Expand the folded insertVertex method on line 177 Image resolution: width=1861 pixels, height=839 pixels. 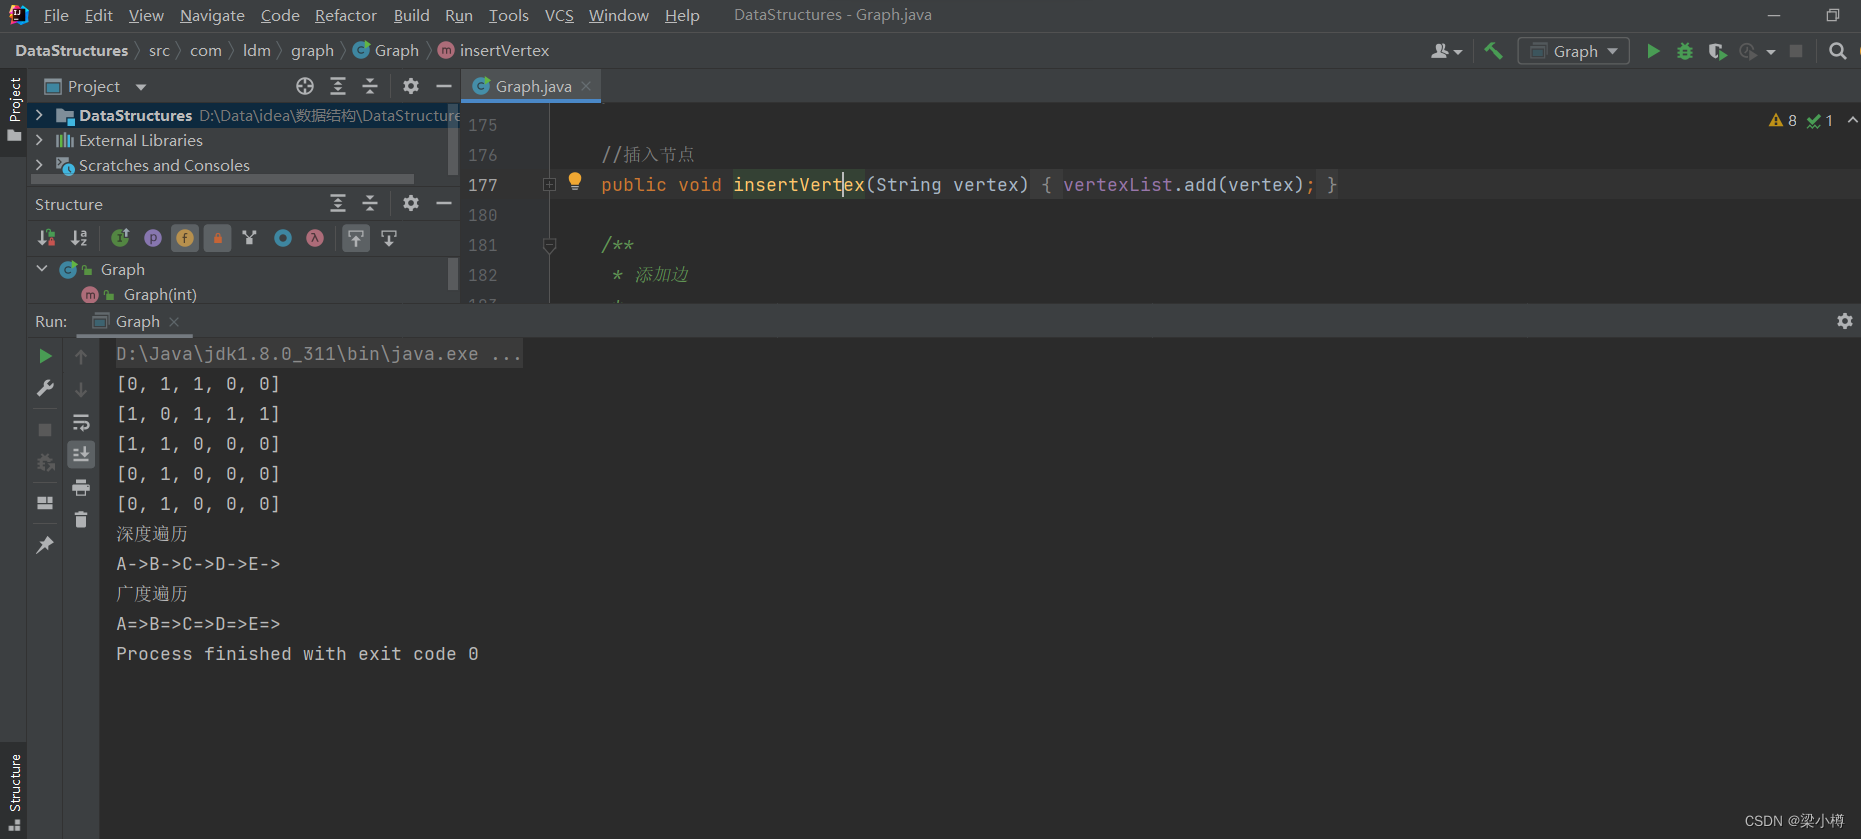[x=549, y=184]
